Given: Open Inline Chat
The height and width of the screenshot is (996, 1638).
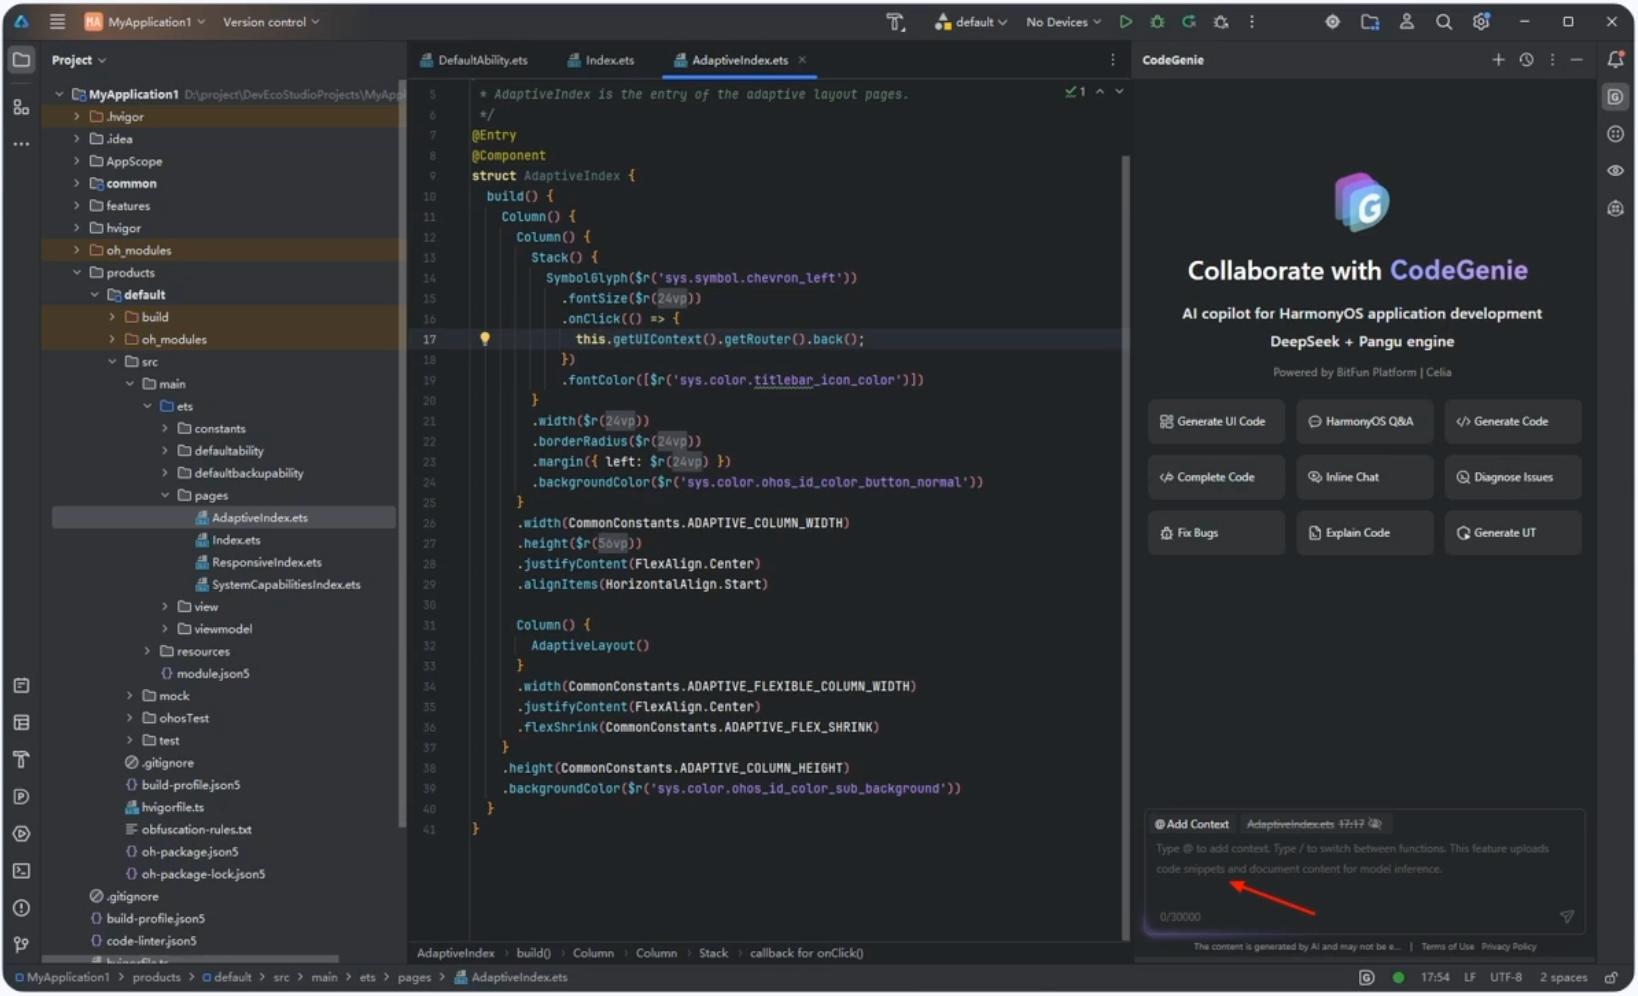Looking at the screenshot, I should coord(1364,477).
